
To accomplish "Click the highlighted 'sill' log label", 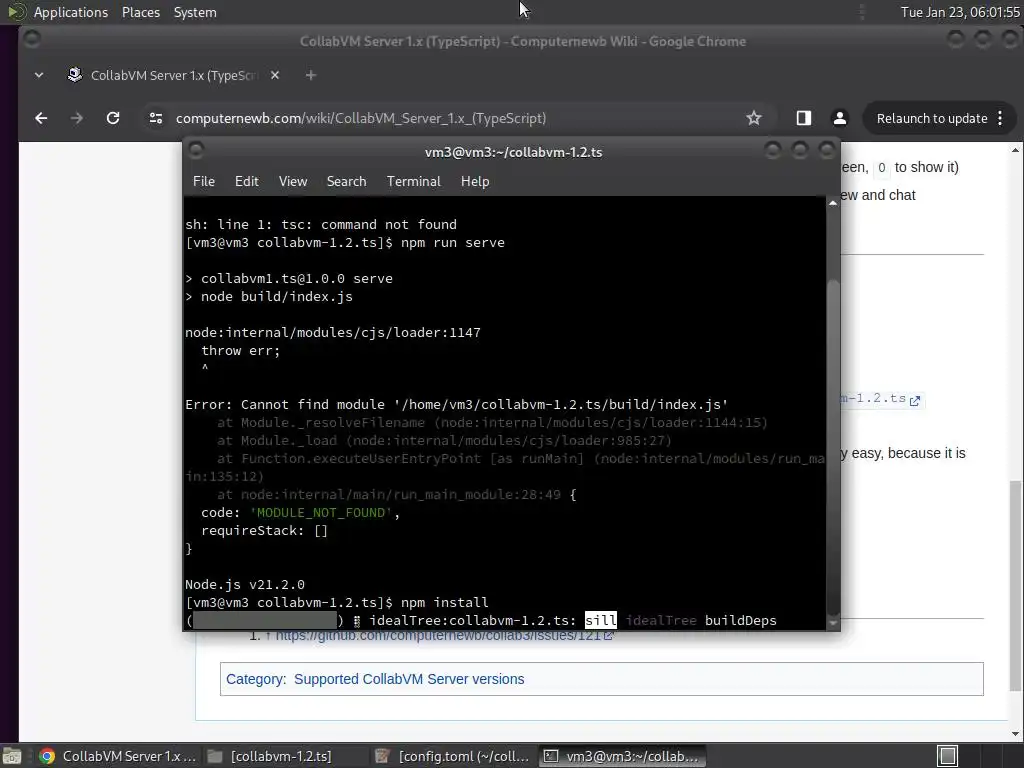I will coord(600,620).
